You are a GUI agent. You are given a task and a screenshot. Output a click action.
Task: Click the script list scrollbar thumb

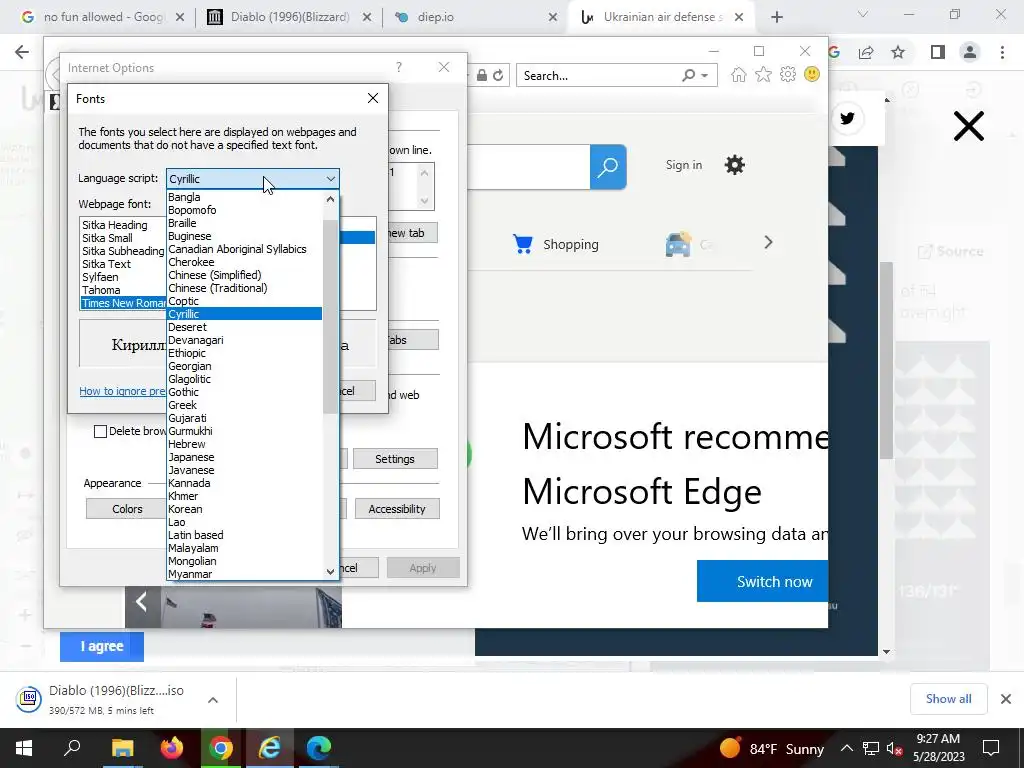[x=330, y=317]
